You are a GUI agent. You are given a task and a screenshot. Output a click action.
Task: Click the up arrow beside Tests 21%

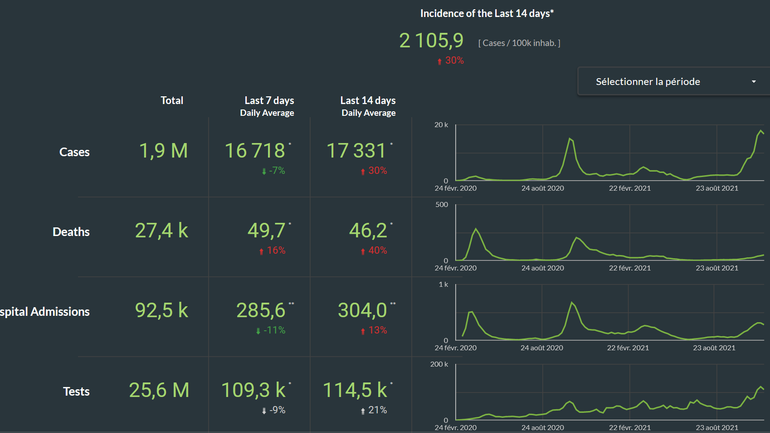click(x=362, y=409)
